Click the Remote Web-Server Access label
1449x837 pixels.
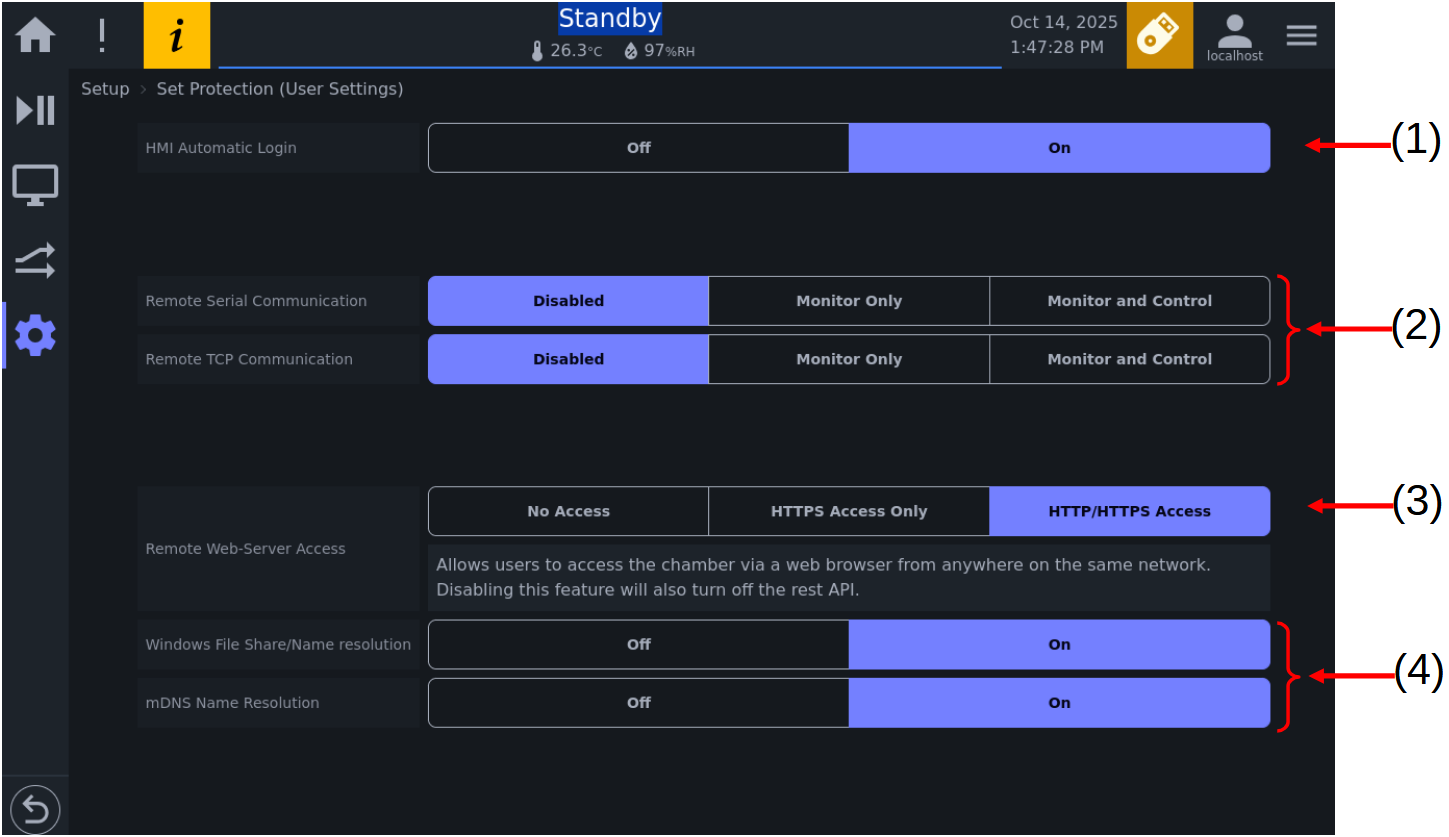click(x=246, y=549)
